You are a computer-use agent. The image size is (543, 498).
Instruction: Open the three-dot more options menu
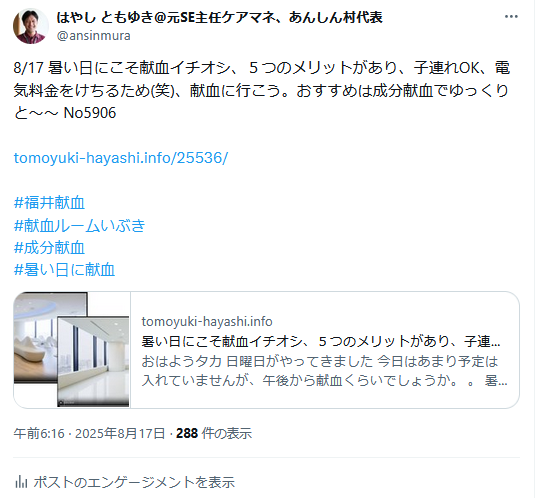coord(511,17)
